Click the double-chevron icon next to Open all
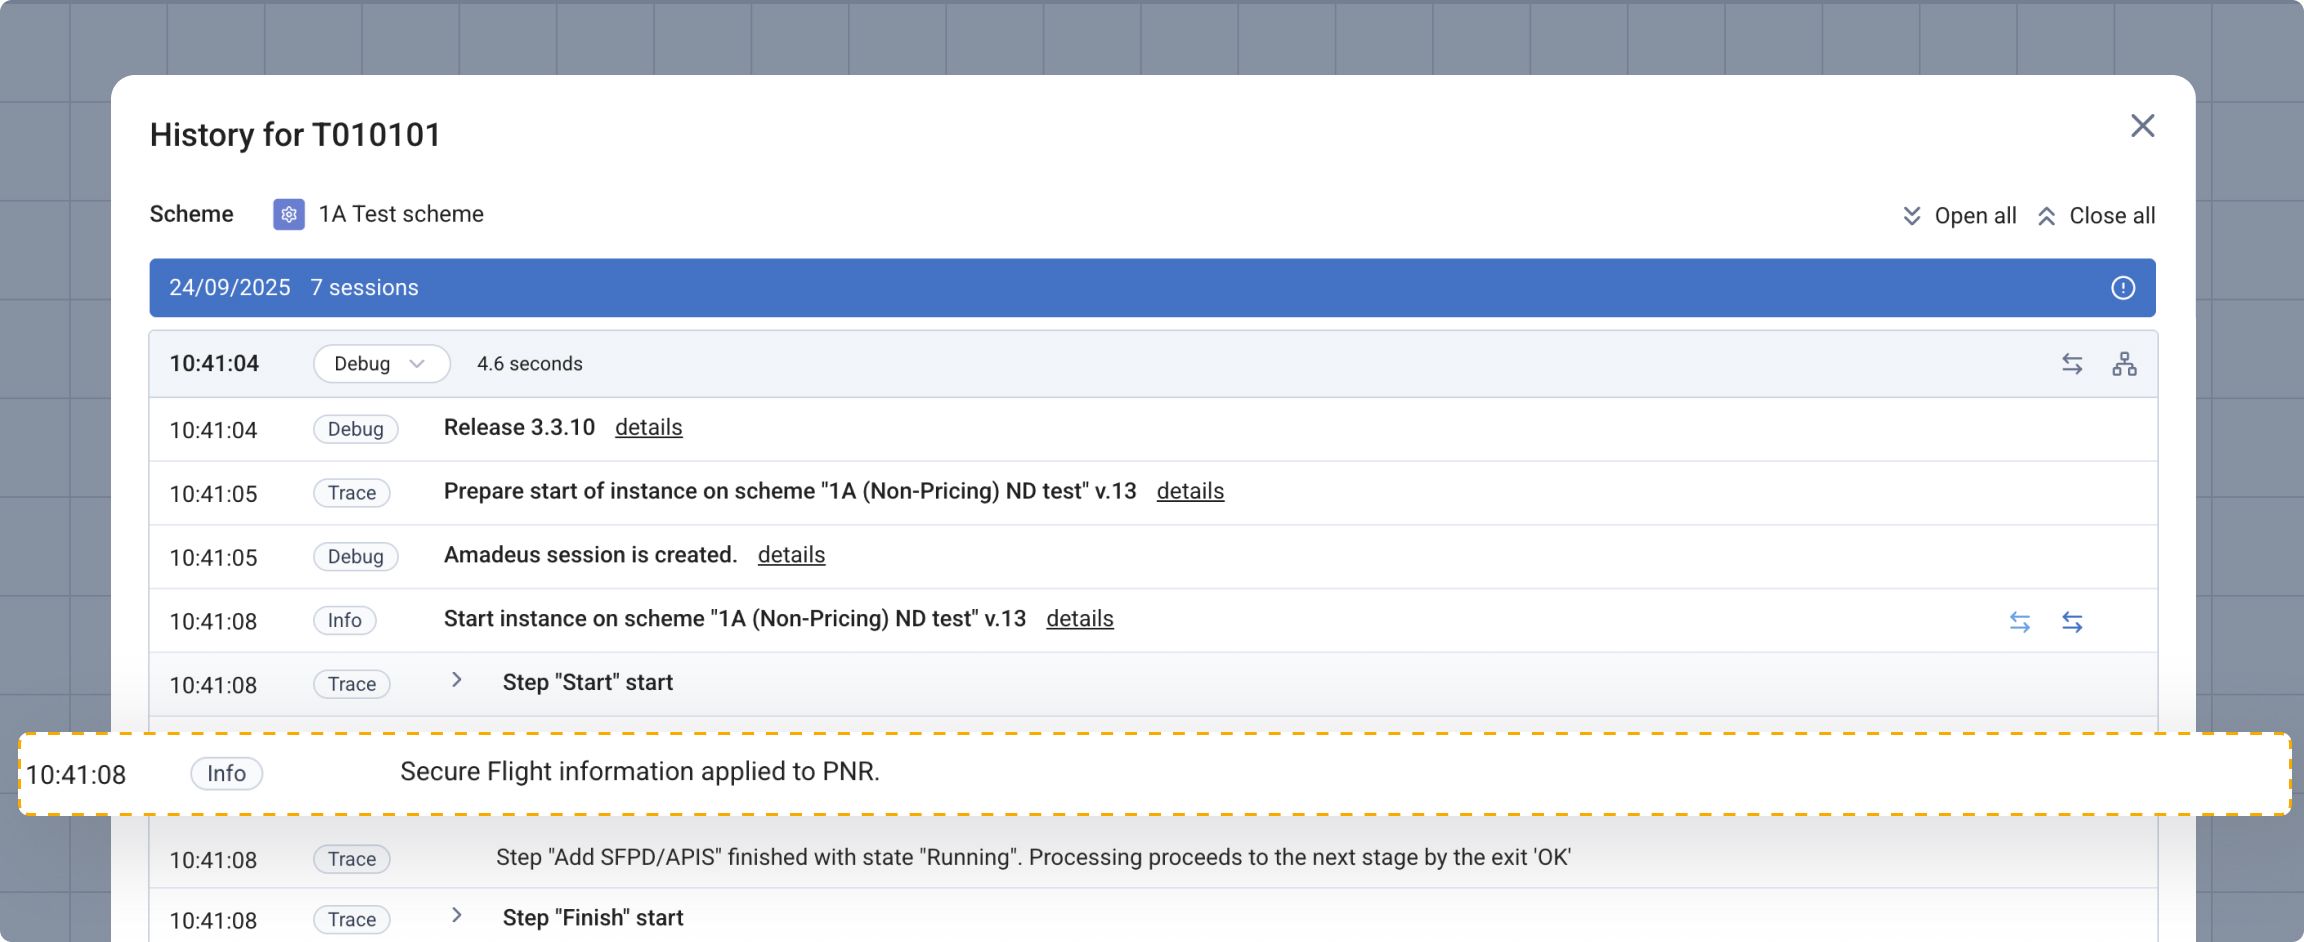 click(1911, 215)
